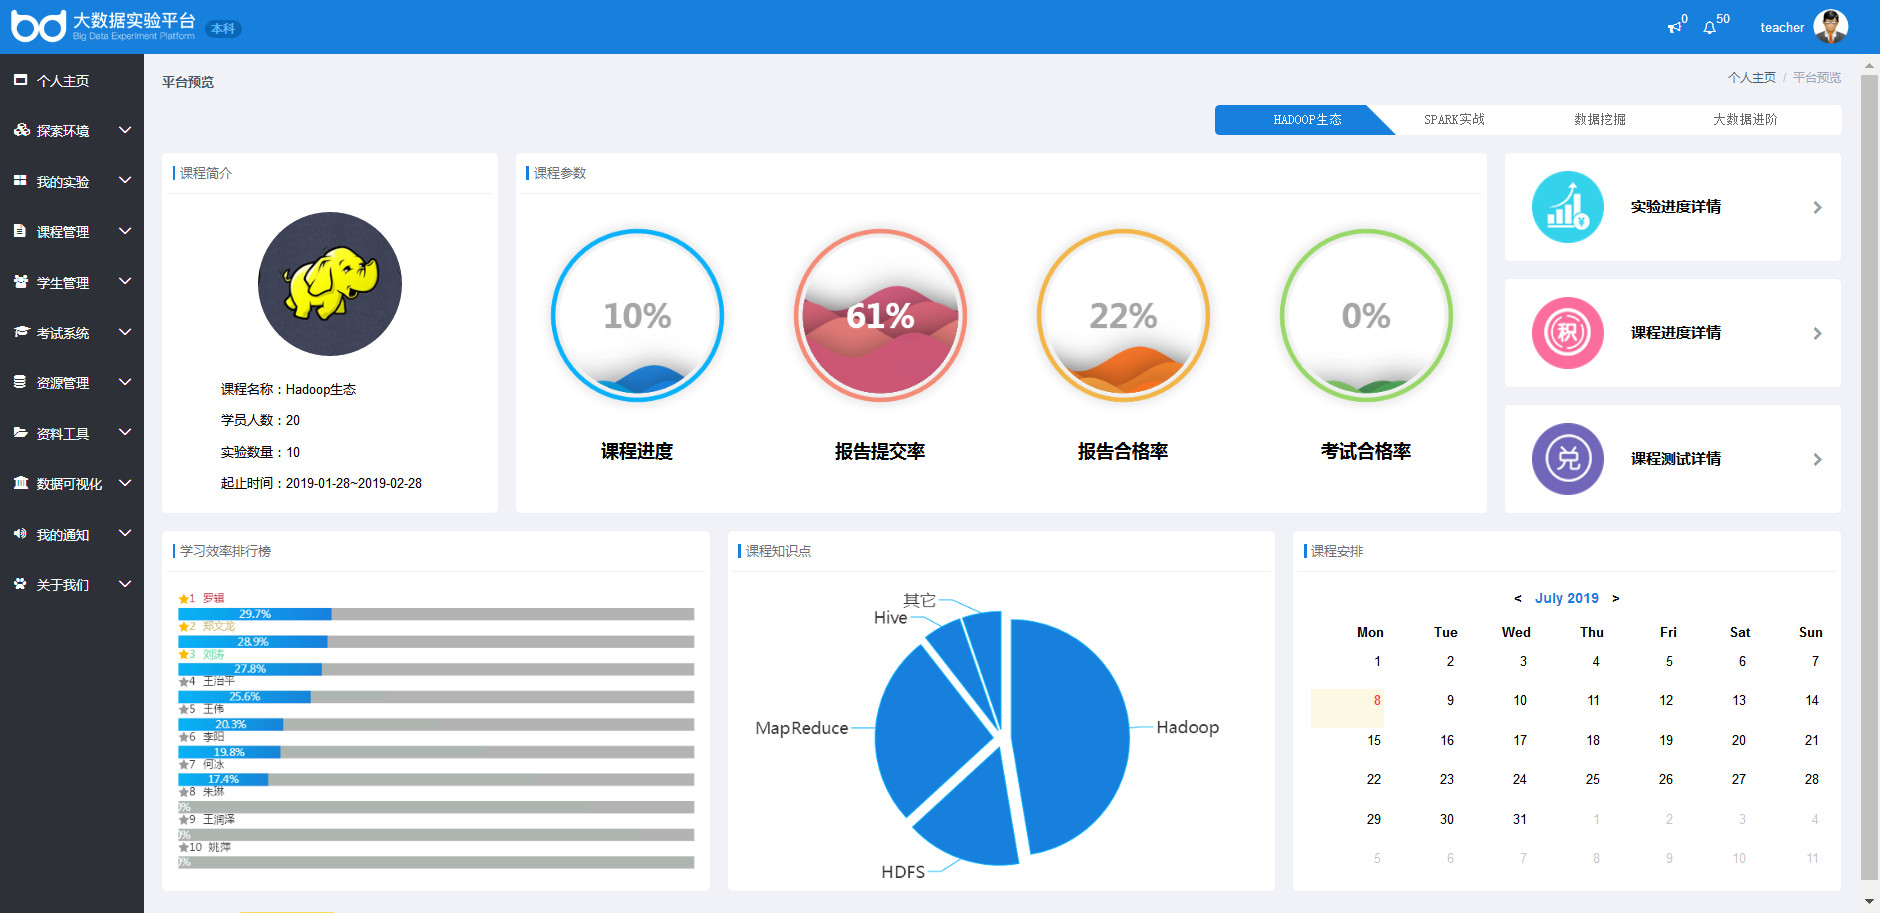Click the bd platform logo
1880x913 pixels.
pyautogui.click(x=38, y=26)
